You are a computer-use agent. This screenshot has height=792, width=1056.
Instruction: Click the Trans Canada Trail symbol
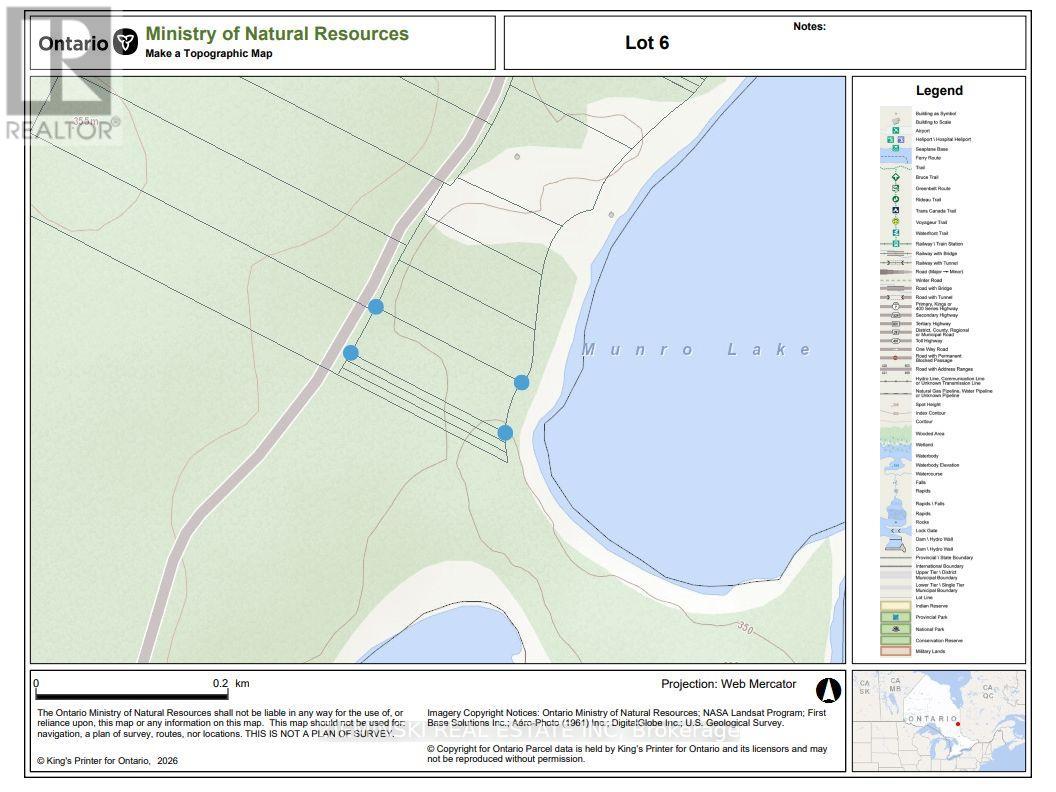pos(895,210)
